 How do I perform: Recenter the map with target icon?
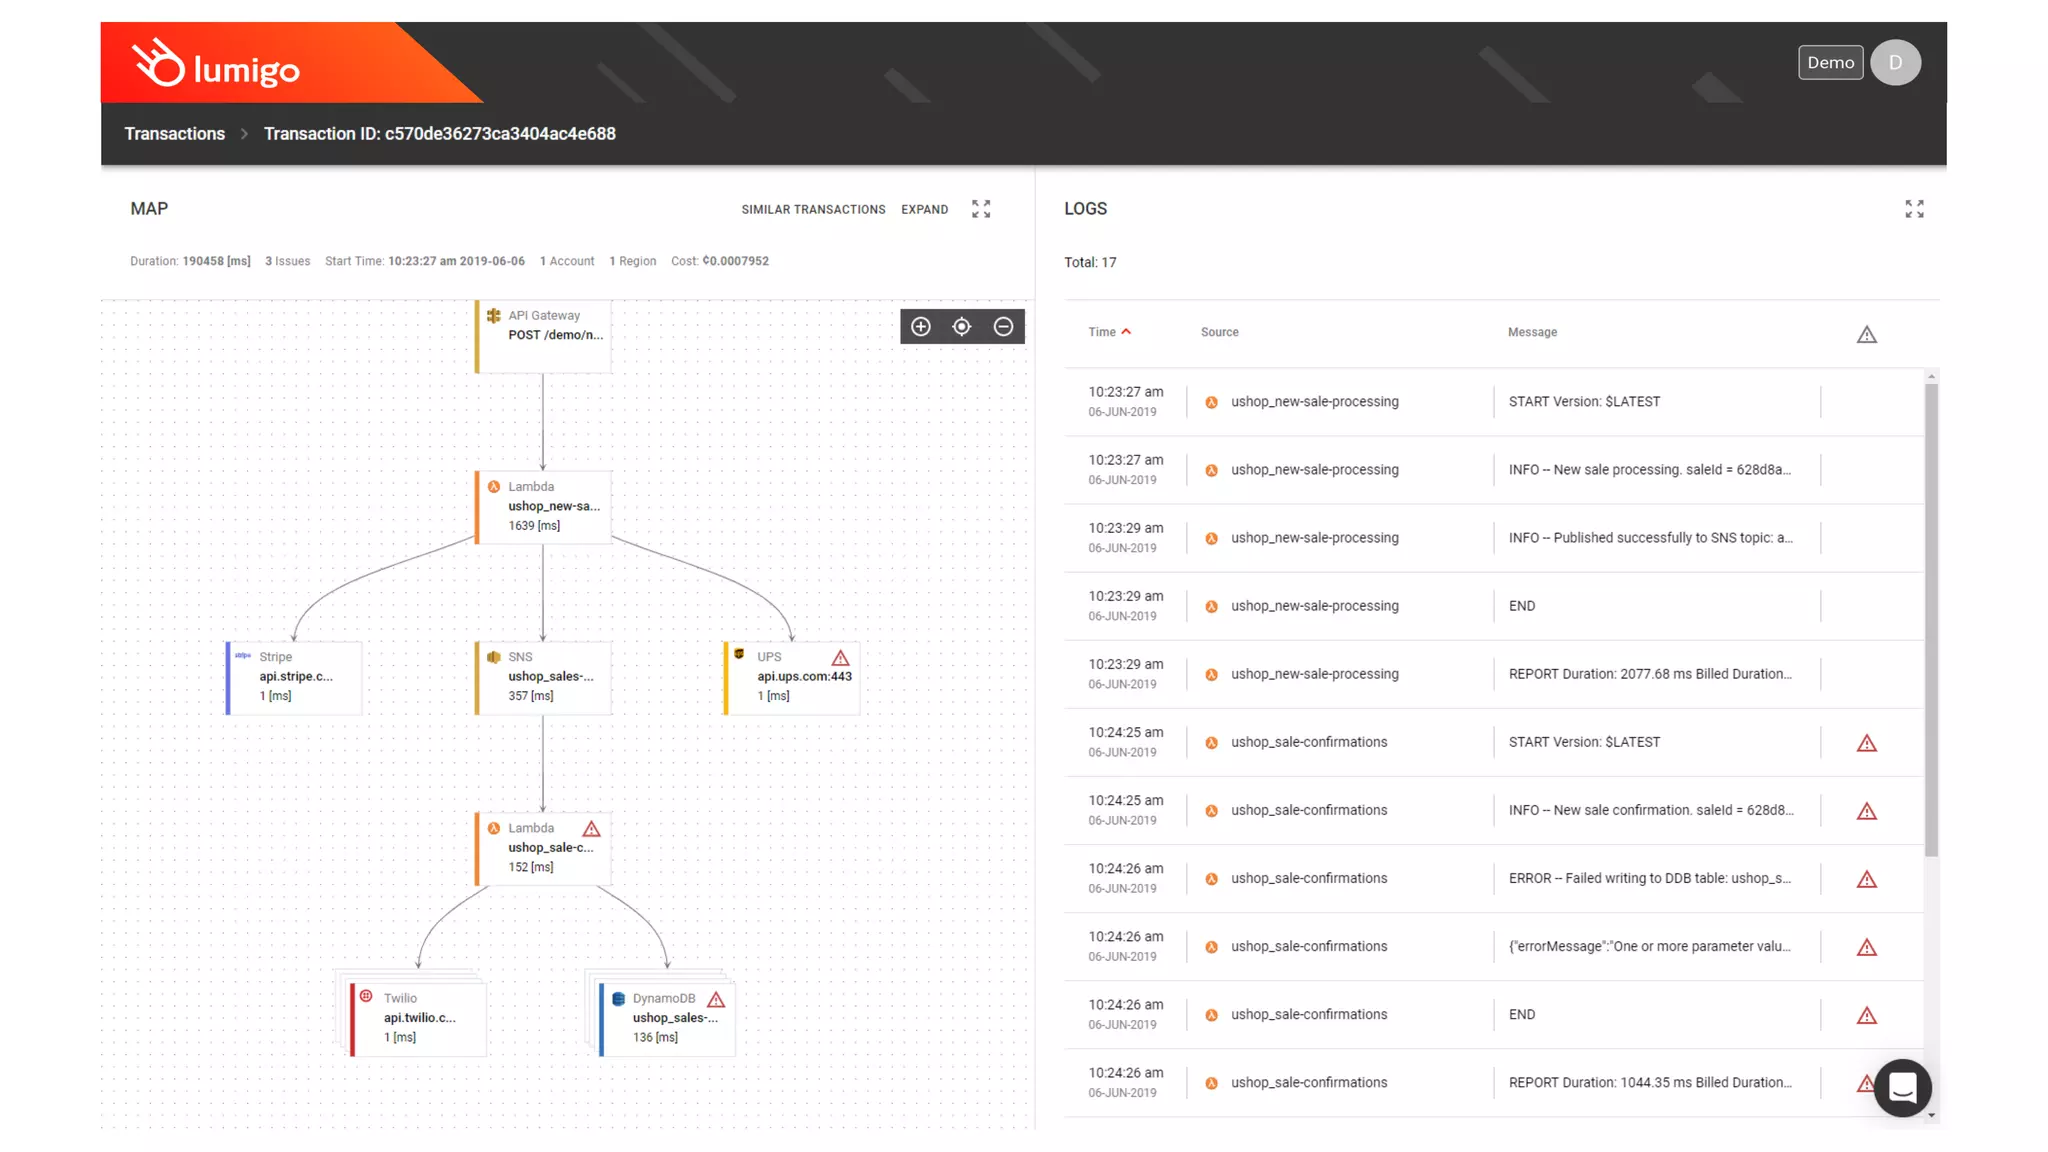pyautogui.click(x=962, y=327)
